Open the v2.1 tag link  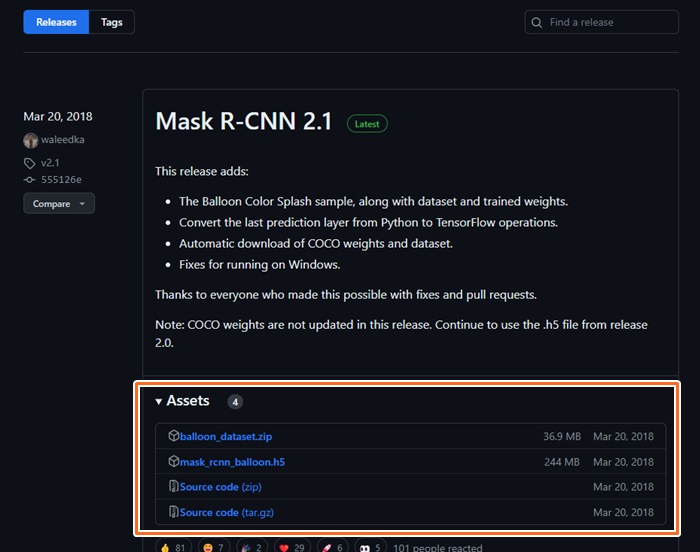(50, 163)
